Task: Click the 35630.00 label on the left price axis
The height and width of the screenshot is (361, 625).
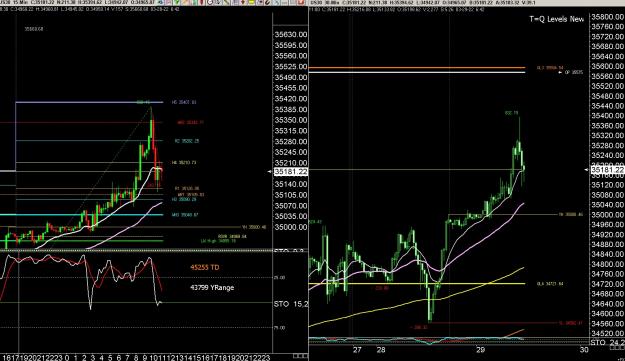Action: [291, 35]
